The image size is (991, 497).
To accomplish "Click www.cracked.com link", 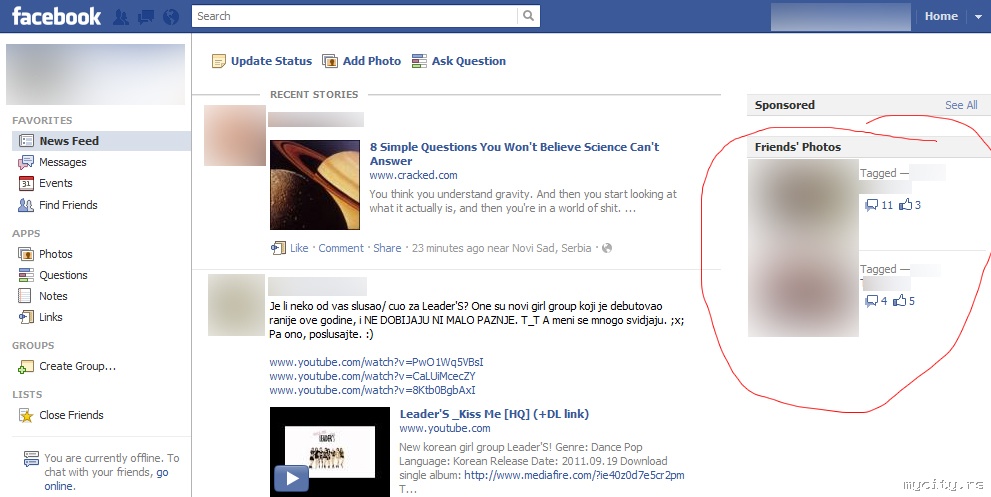I will (413, 175).
